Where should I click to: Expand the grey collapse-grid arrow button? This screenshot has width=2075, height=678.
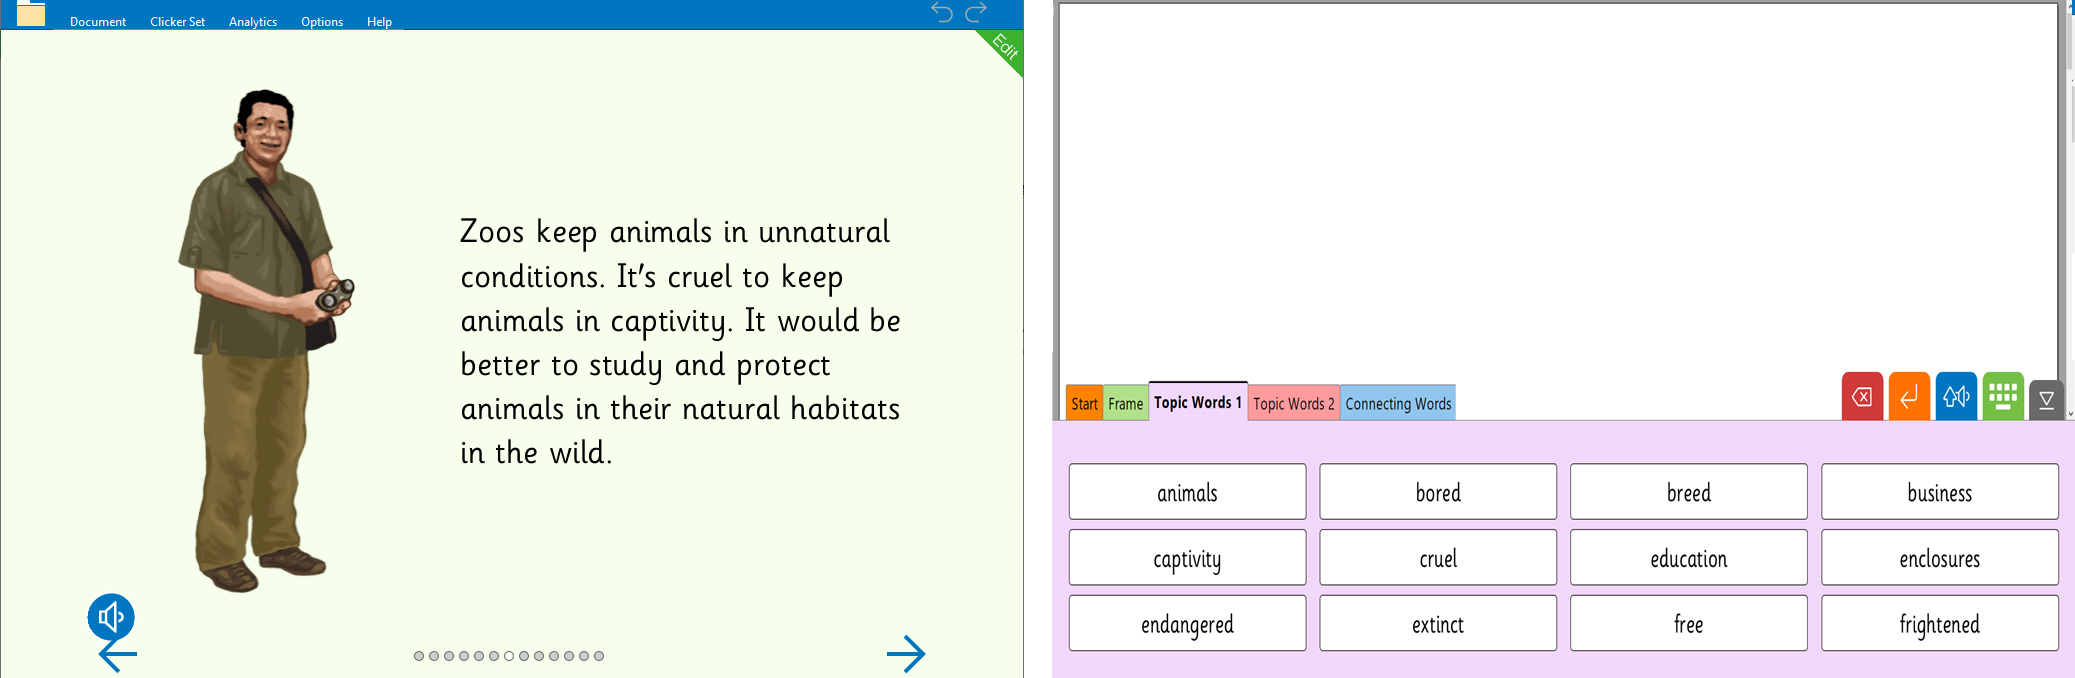tap(2046, 400)
